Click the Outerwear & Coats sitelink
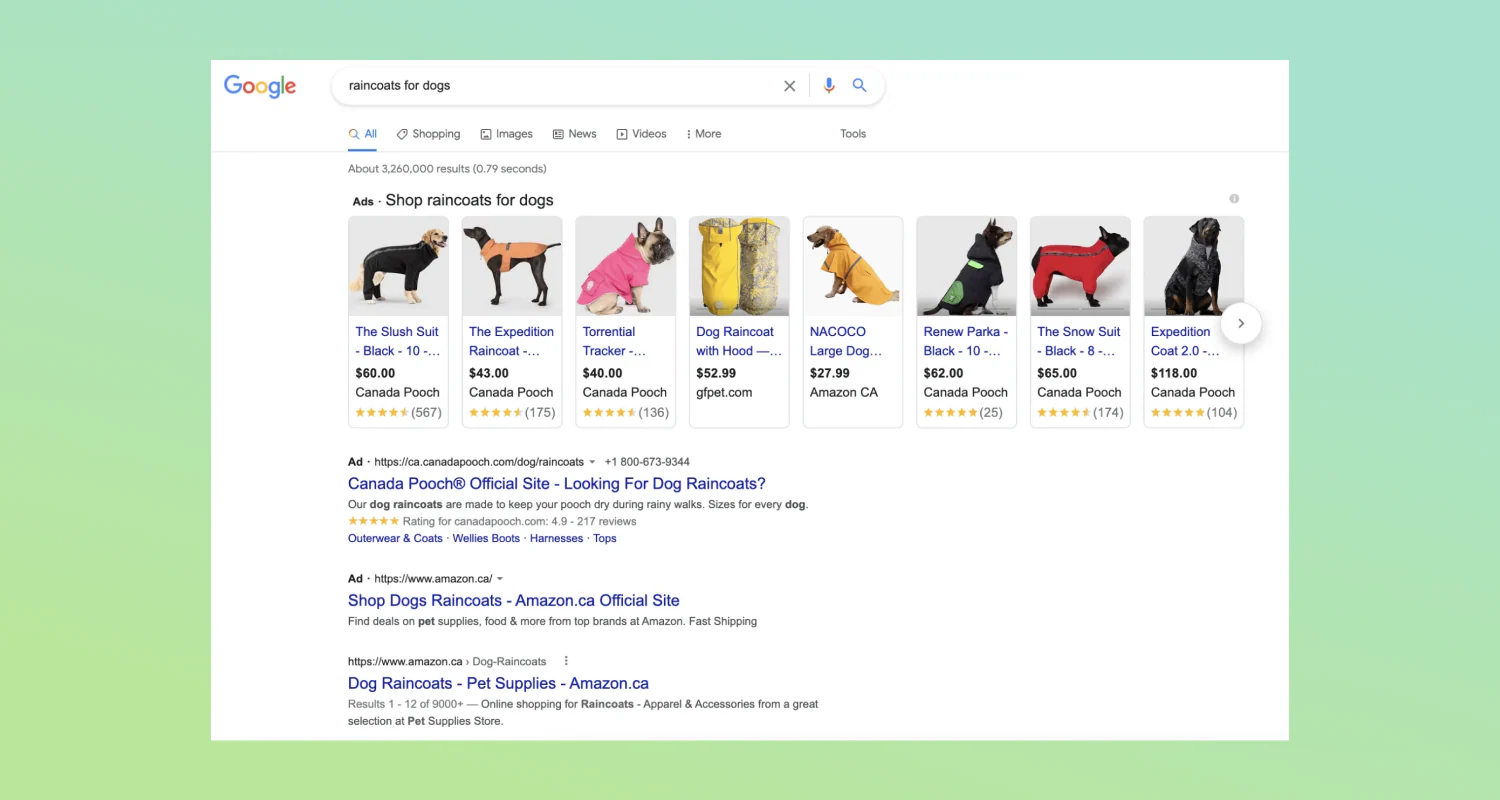Image resolution: width=1500 pixels, height=800 pixels. point(395,538)
